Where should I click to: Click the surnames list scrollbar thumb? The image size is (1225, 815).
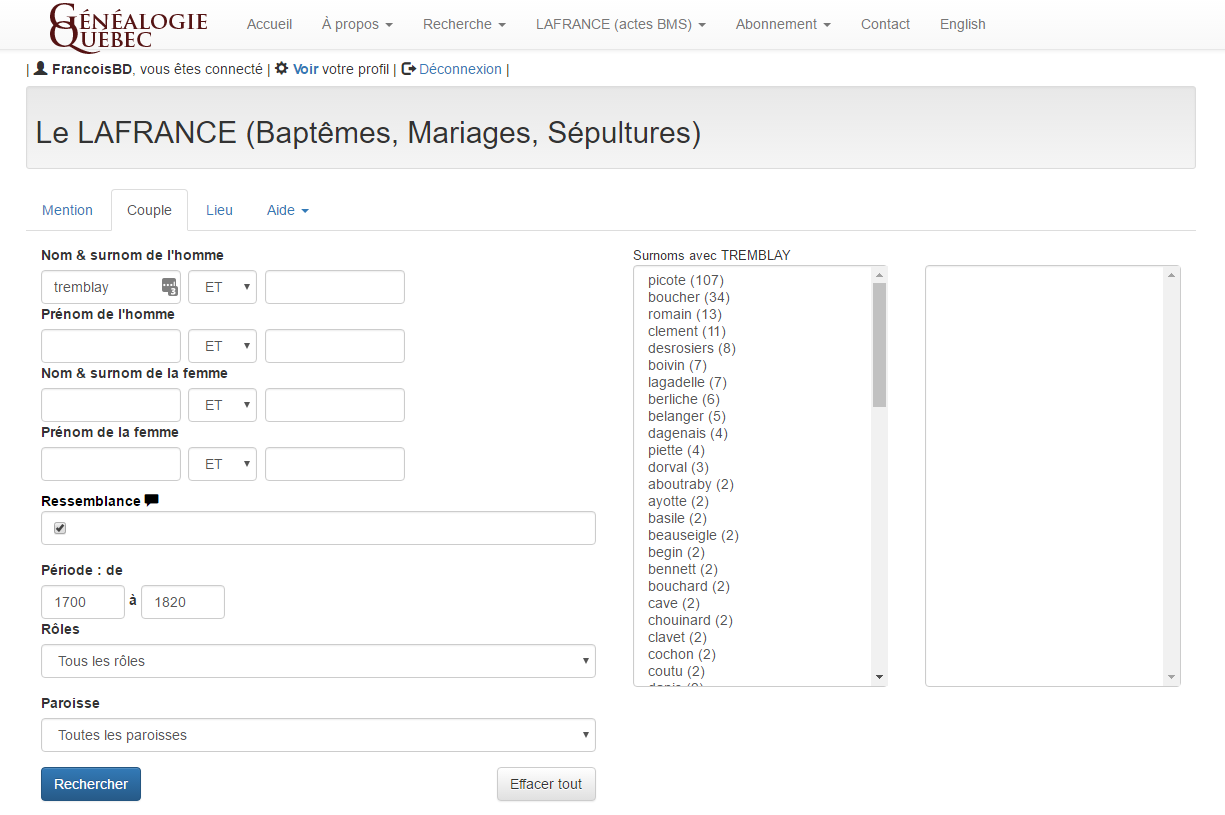879,345
